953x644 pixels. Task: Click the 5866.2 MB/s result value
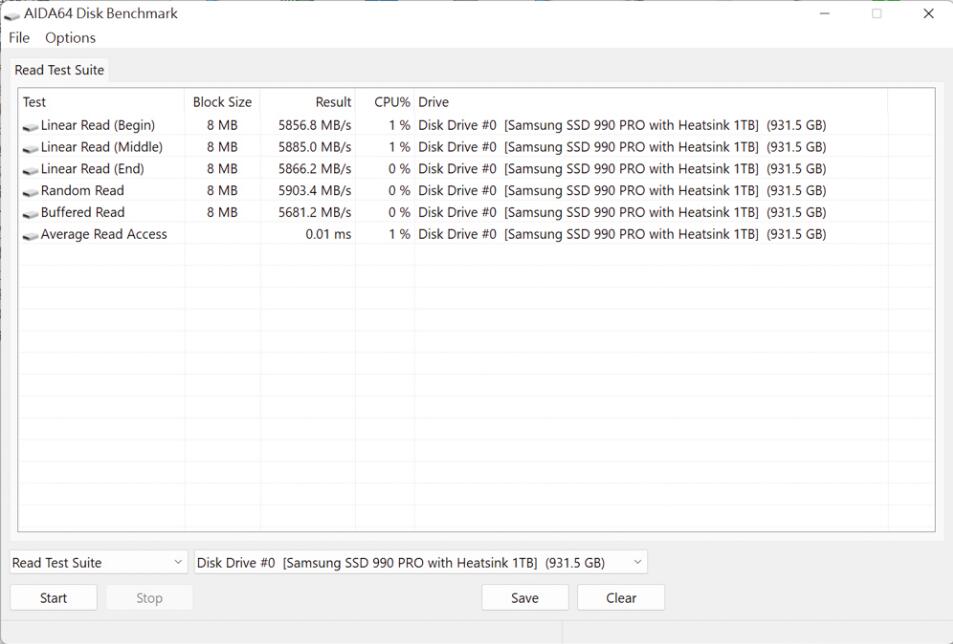coord(315,169)
